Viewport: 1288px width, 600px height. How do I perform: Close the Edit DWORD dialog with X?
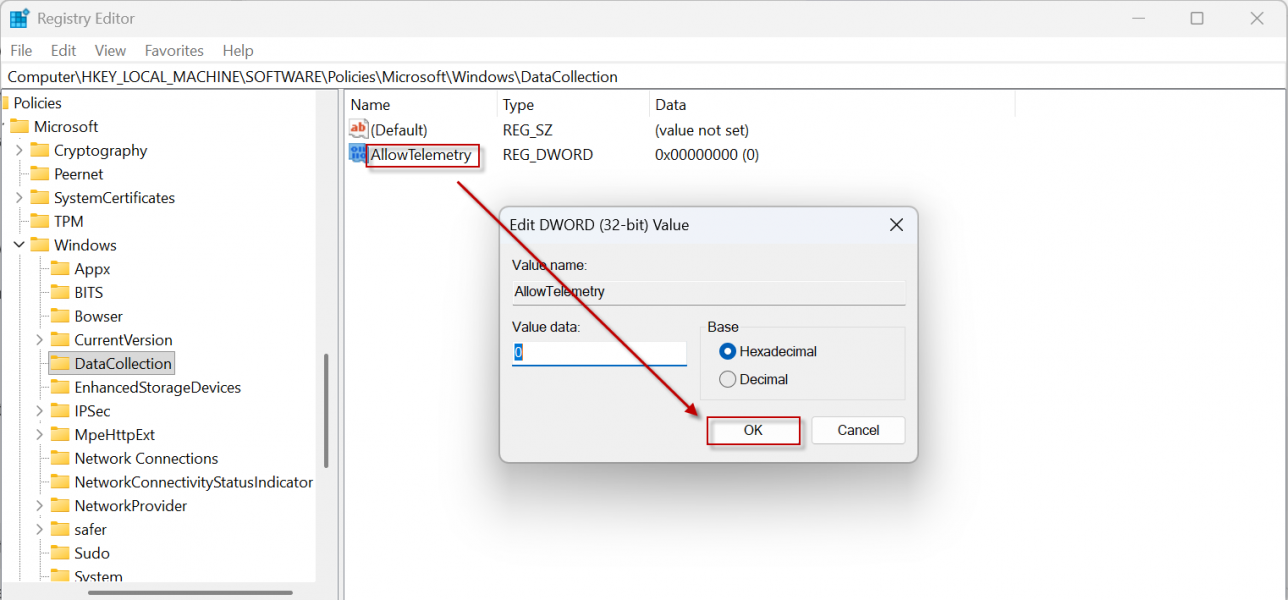click(896, 225)
